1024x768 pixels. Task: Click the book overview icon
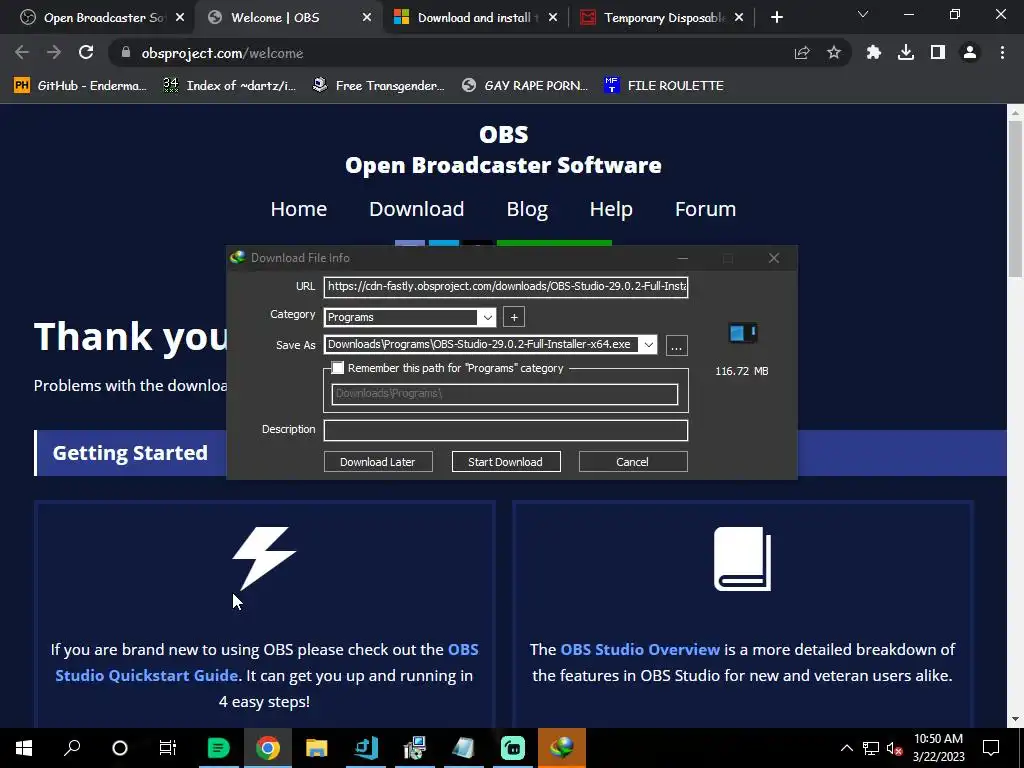point(743,559)
